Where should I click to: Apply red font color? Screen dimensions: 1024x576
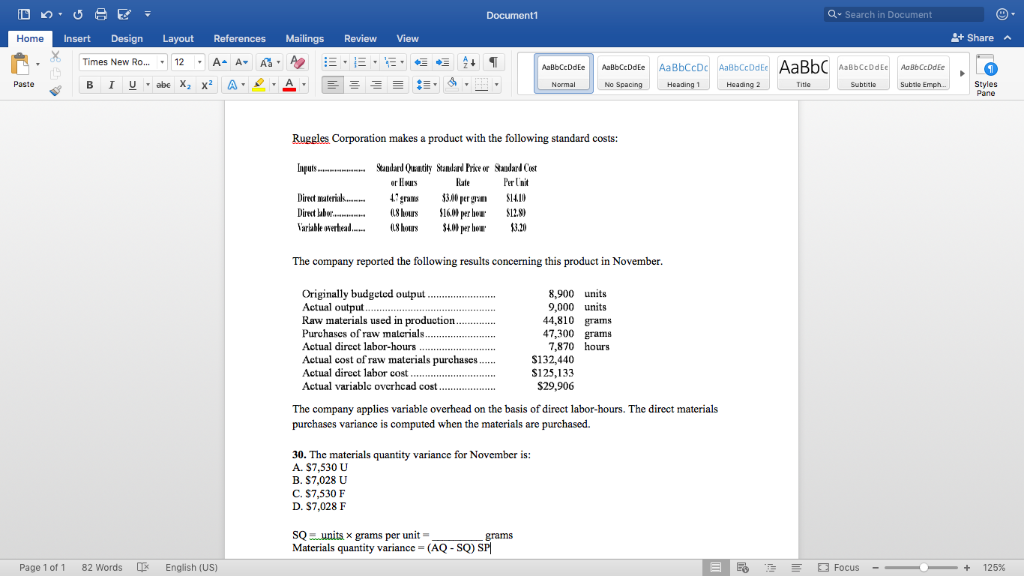tap(289, 85)
